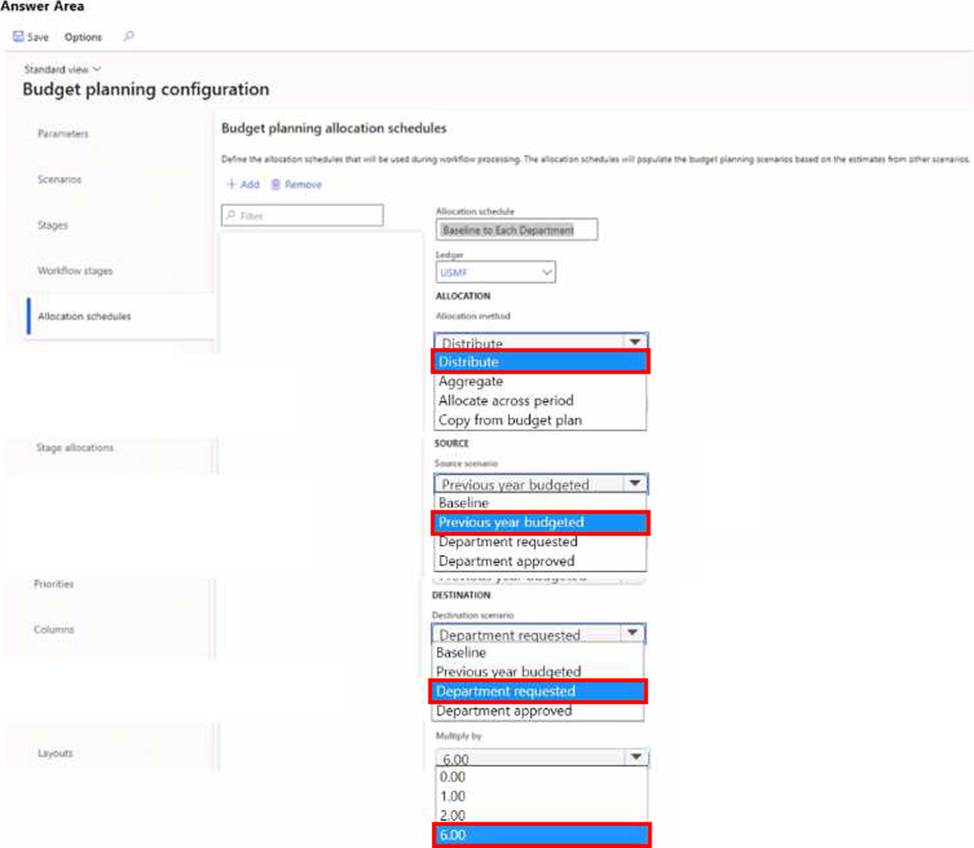Select the Parameters tab

63,134
